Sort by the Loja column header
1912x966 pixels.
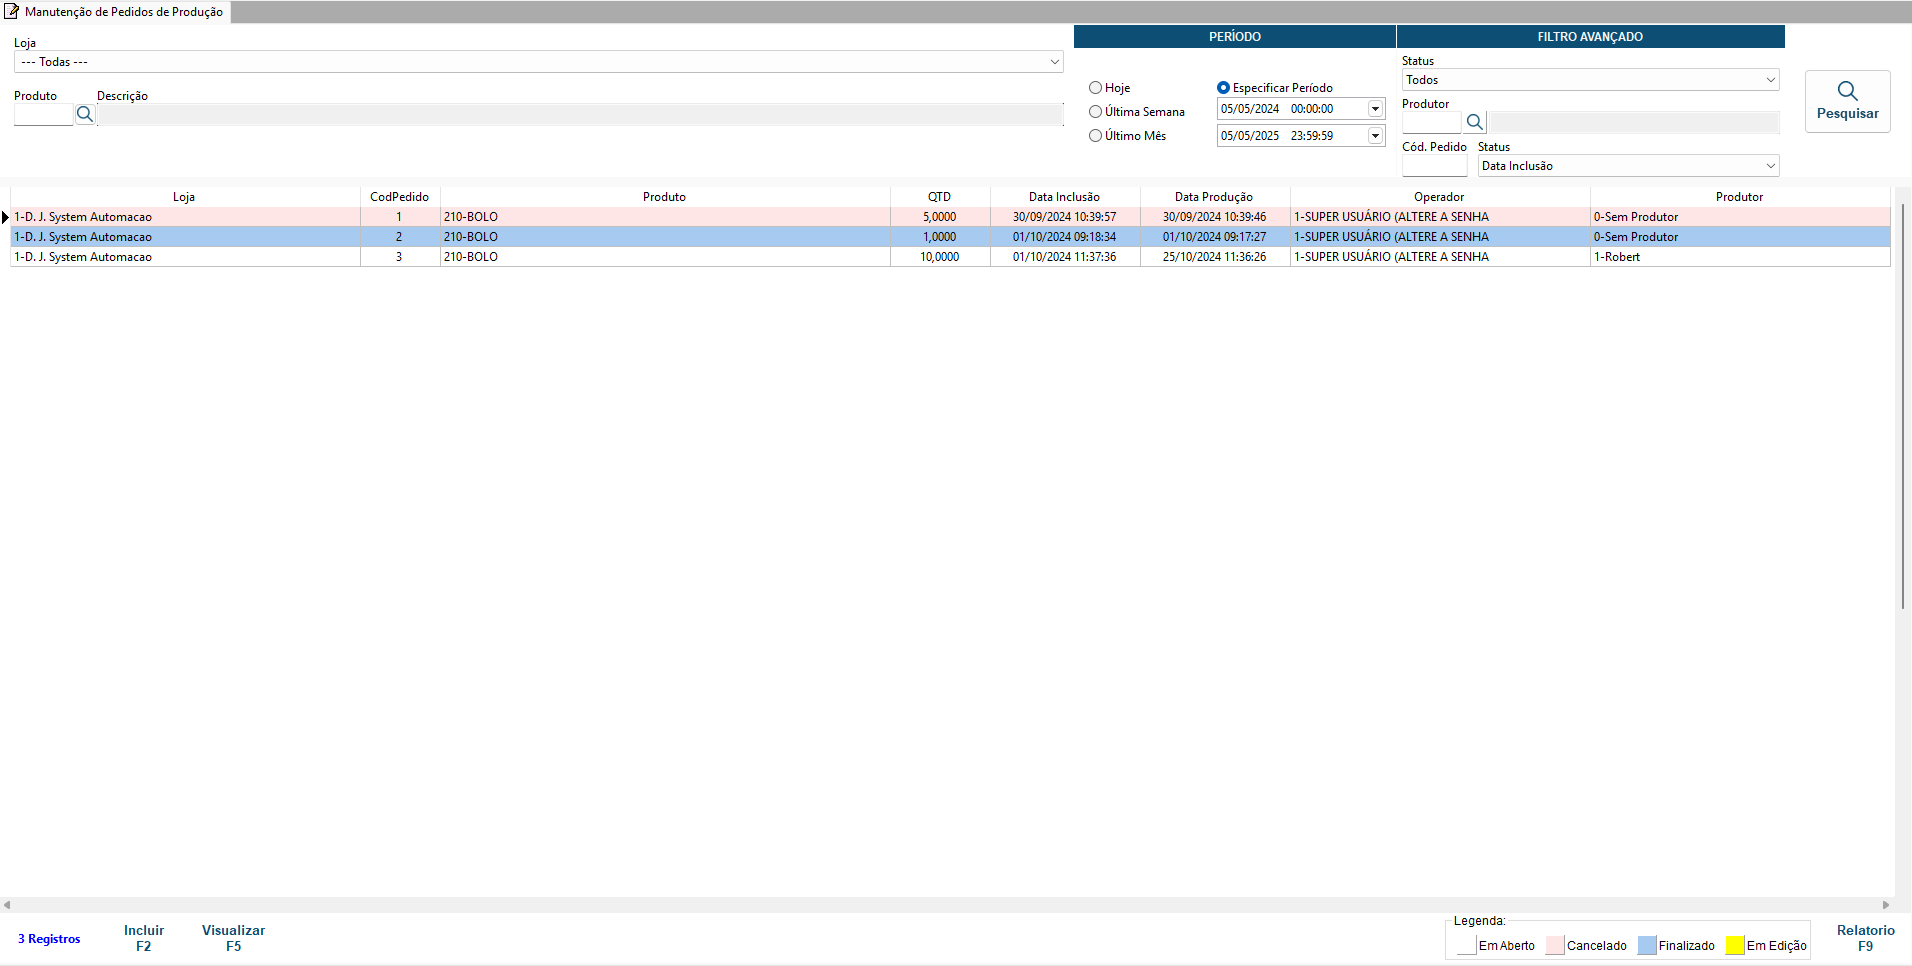pos(185,197)
